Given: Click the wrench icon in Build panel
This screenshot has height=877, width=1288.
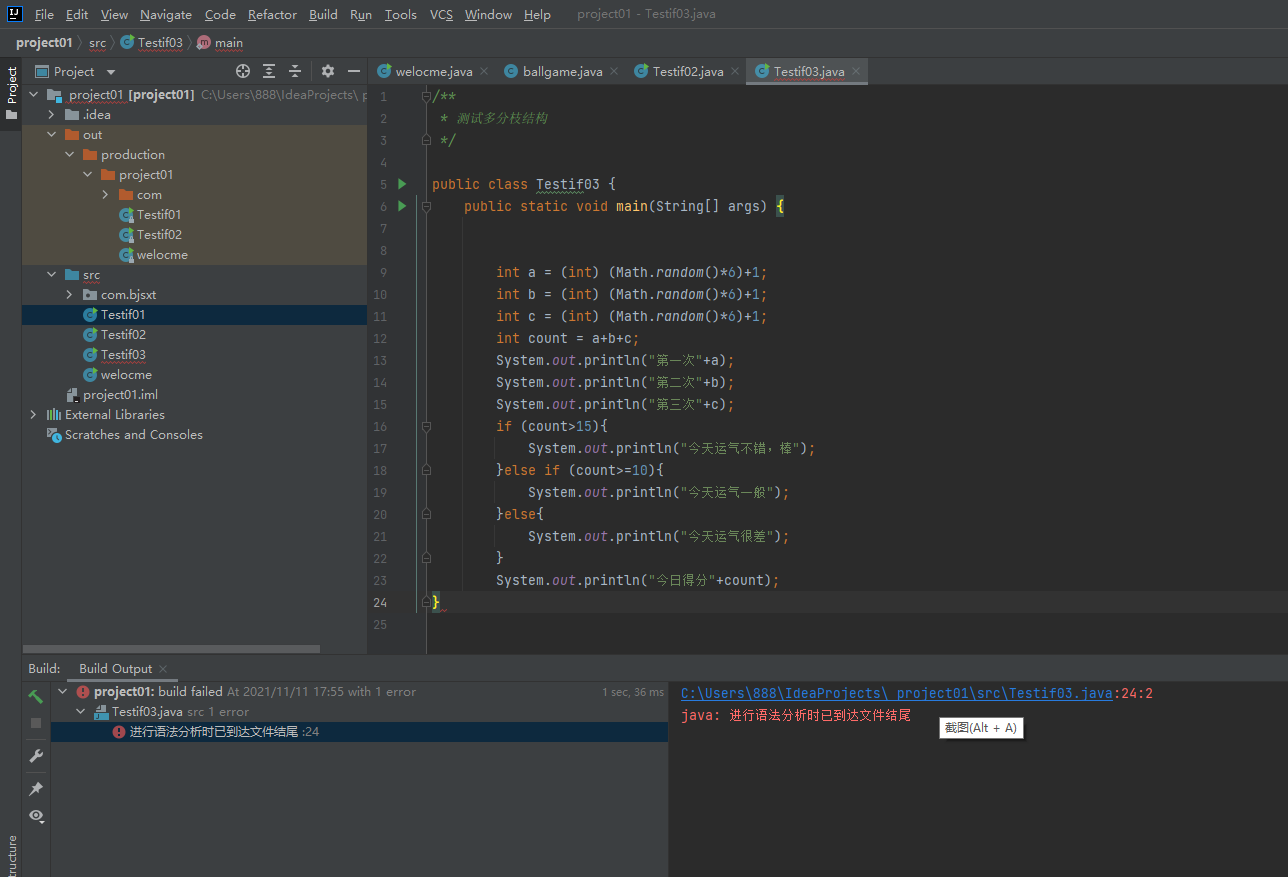Looking at the screenshot, I should tap(36, 756).
